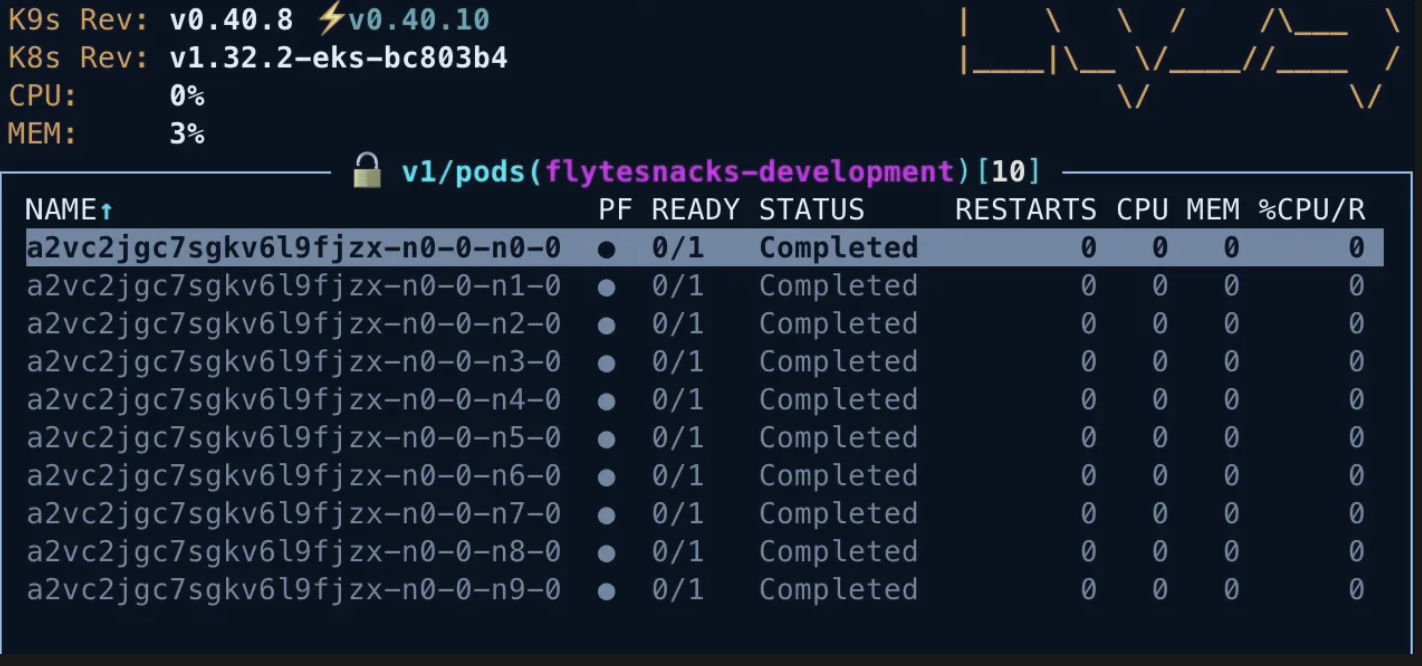Select pod a2vc2jgc7sgkv6l9fjzx-n0-0-n7-0
This screenshot has width=1422, height=666.
(x=704, y=514)
